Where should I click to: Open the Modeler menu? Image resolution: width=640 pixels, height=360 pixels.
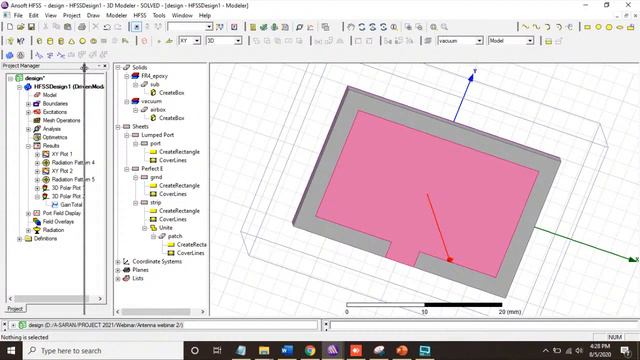pos(116,16)
